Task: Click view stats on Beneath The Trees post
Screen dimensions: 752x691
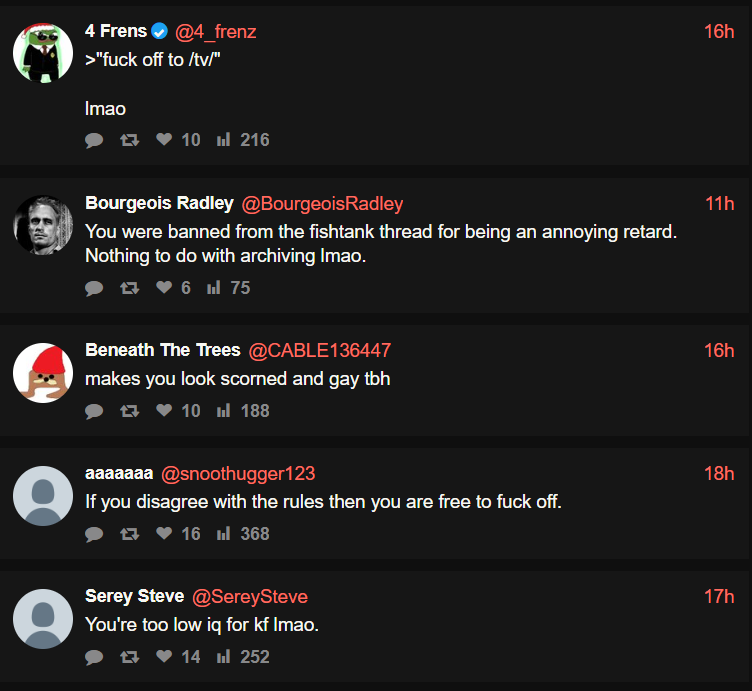Action: pos(223,411)
